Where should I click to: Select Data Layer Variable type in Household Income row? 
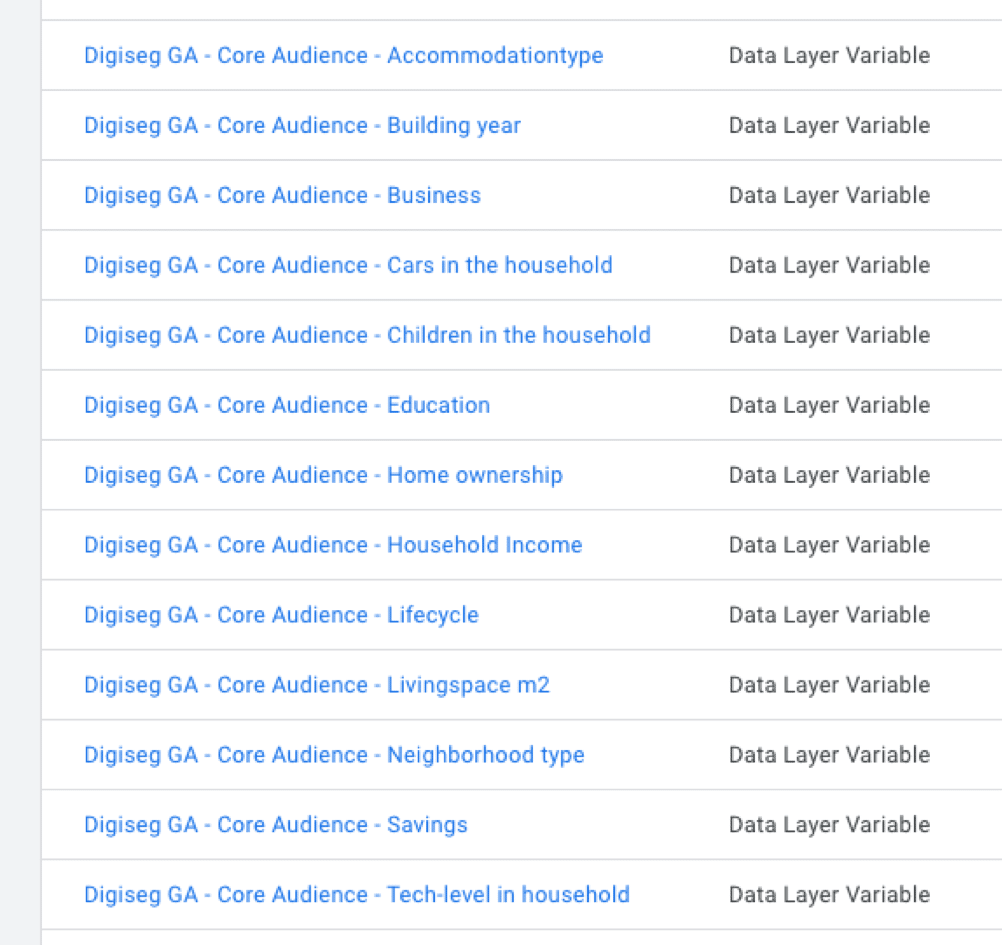(829, 545)
